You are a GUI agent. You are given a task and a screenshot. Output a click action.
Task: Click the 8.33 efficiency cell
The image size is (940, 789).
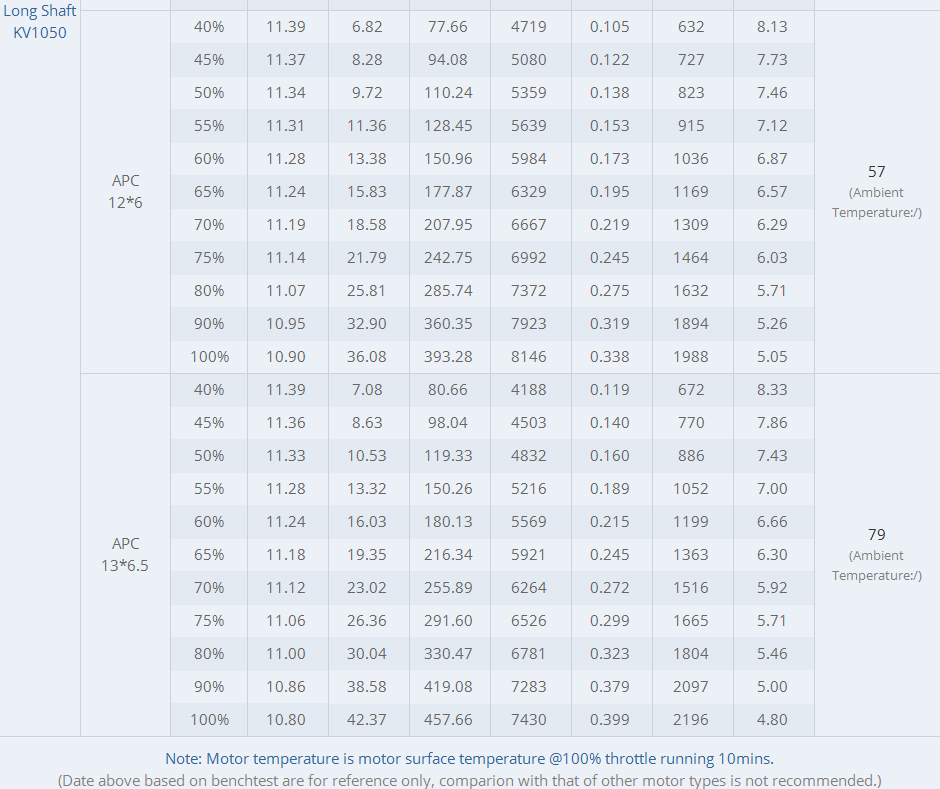[x=772, y=390]
